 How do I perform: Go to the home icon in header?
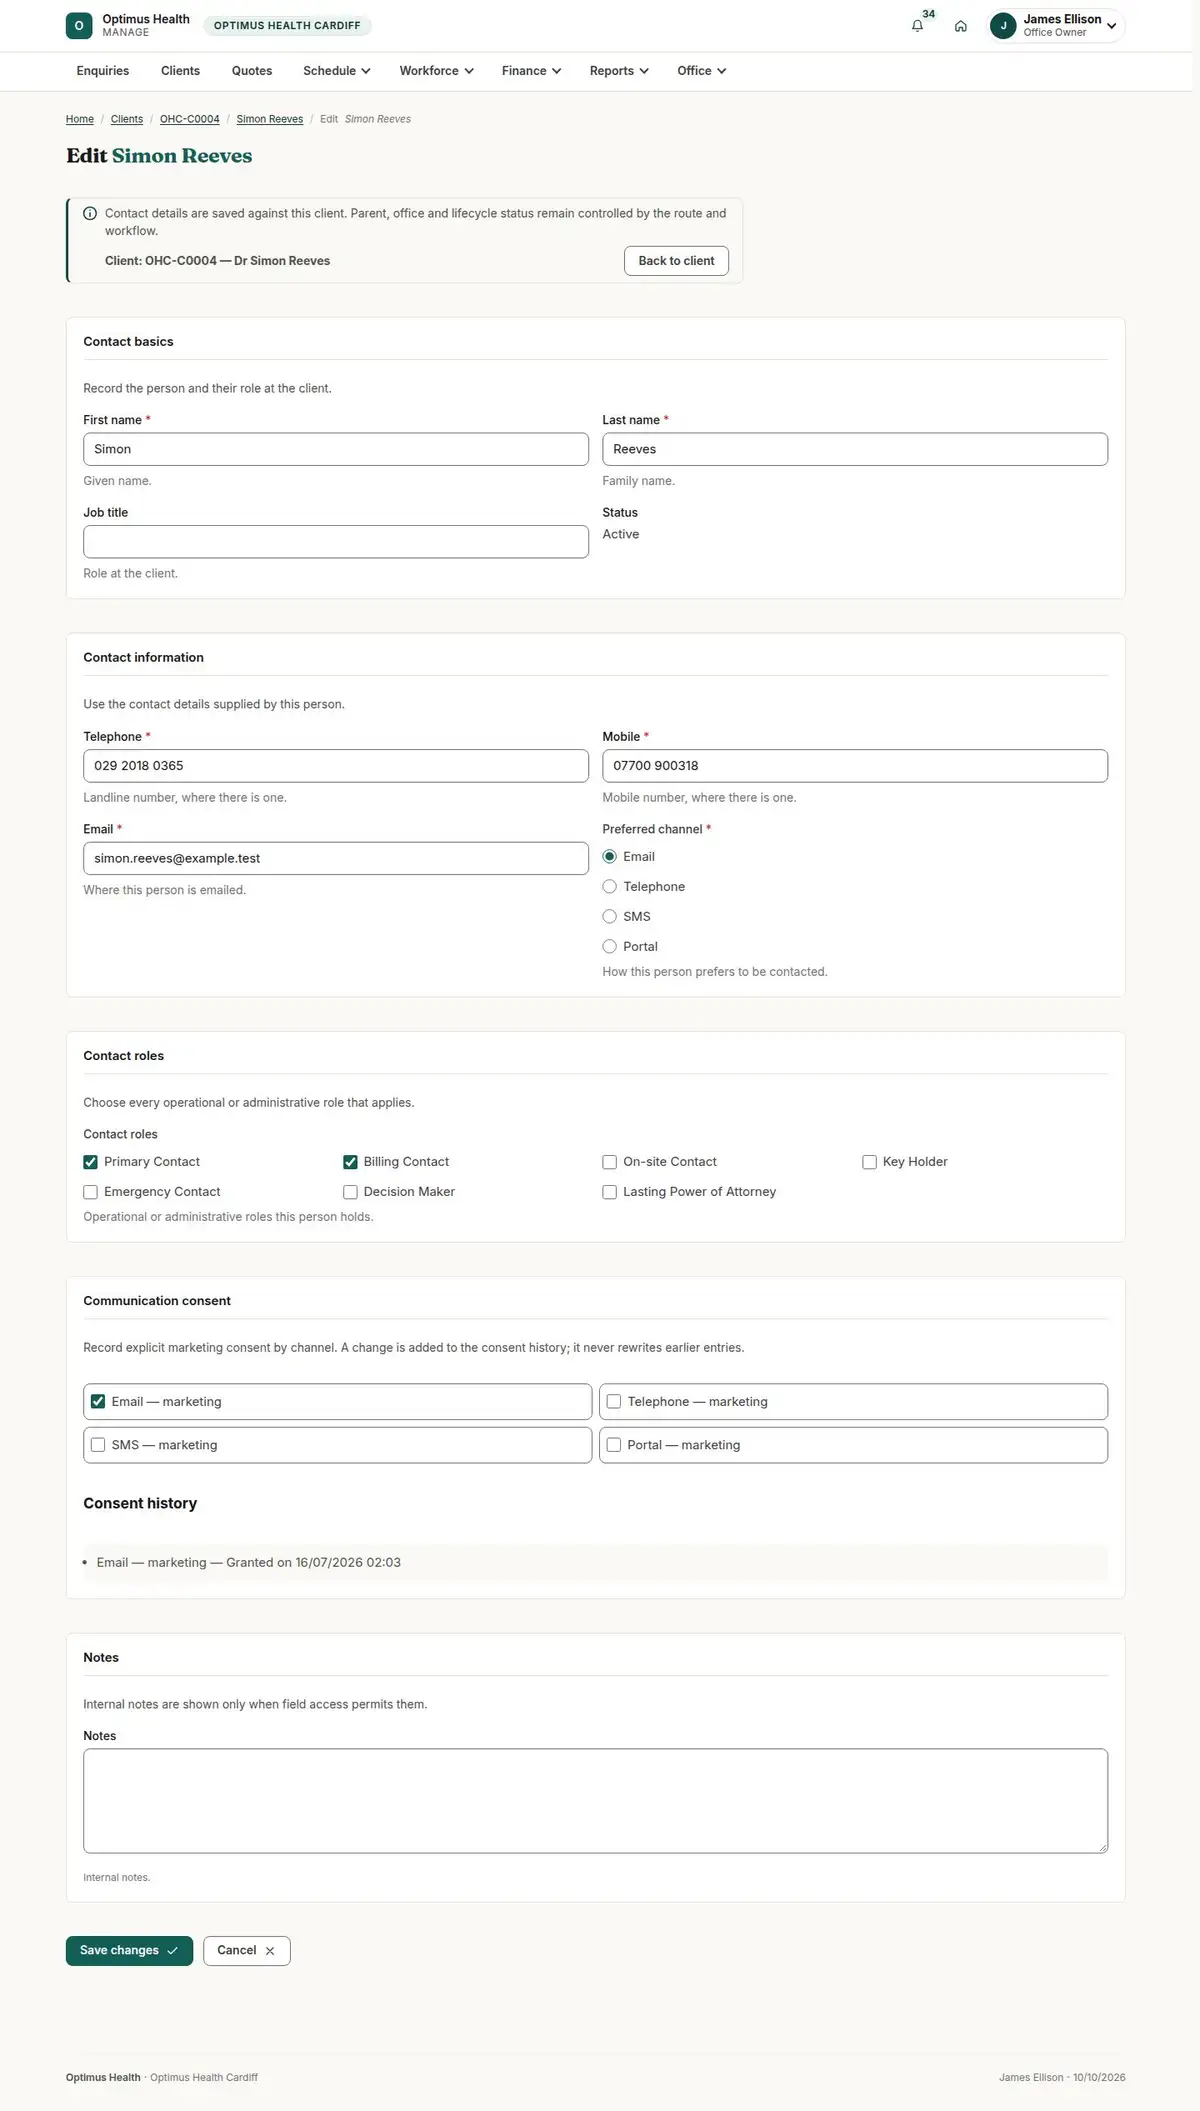click(x=960, y=26)
